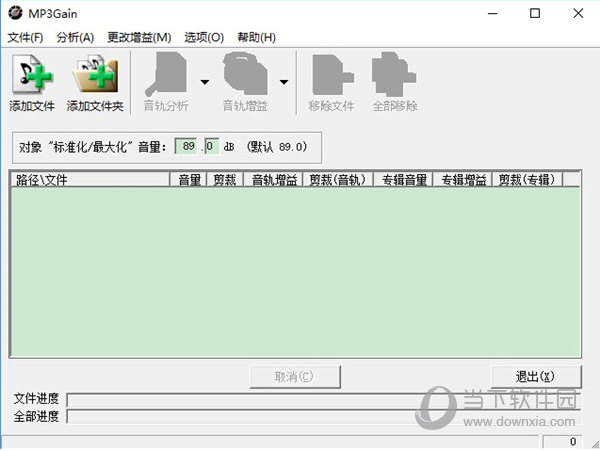Open the 帮助(H) menu
600x451 pixels.
click(256, 37)
